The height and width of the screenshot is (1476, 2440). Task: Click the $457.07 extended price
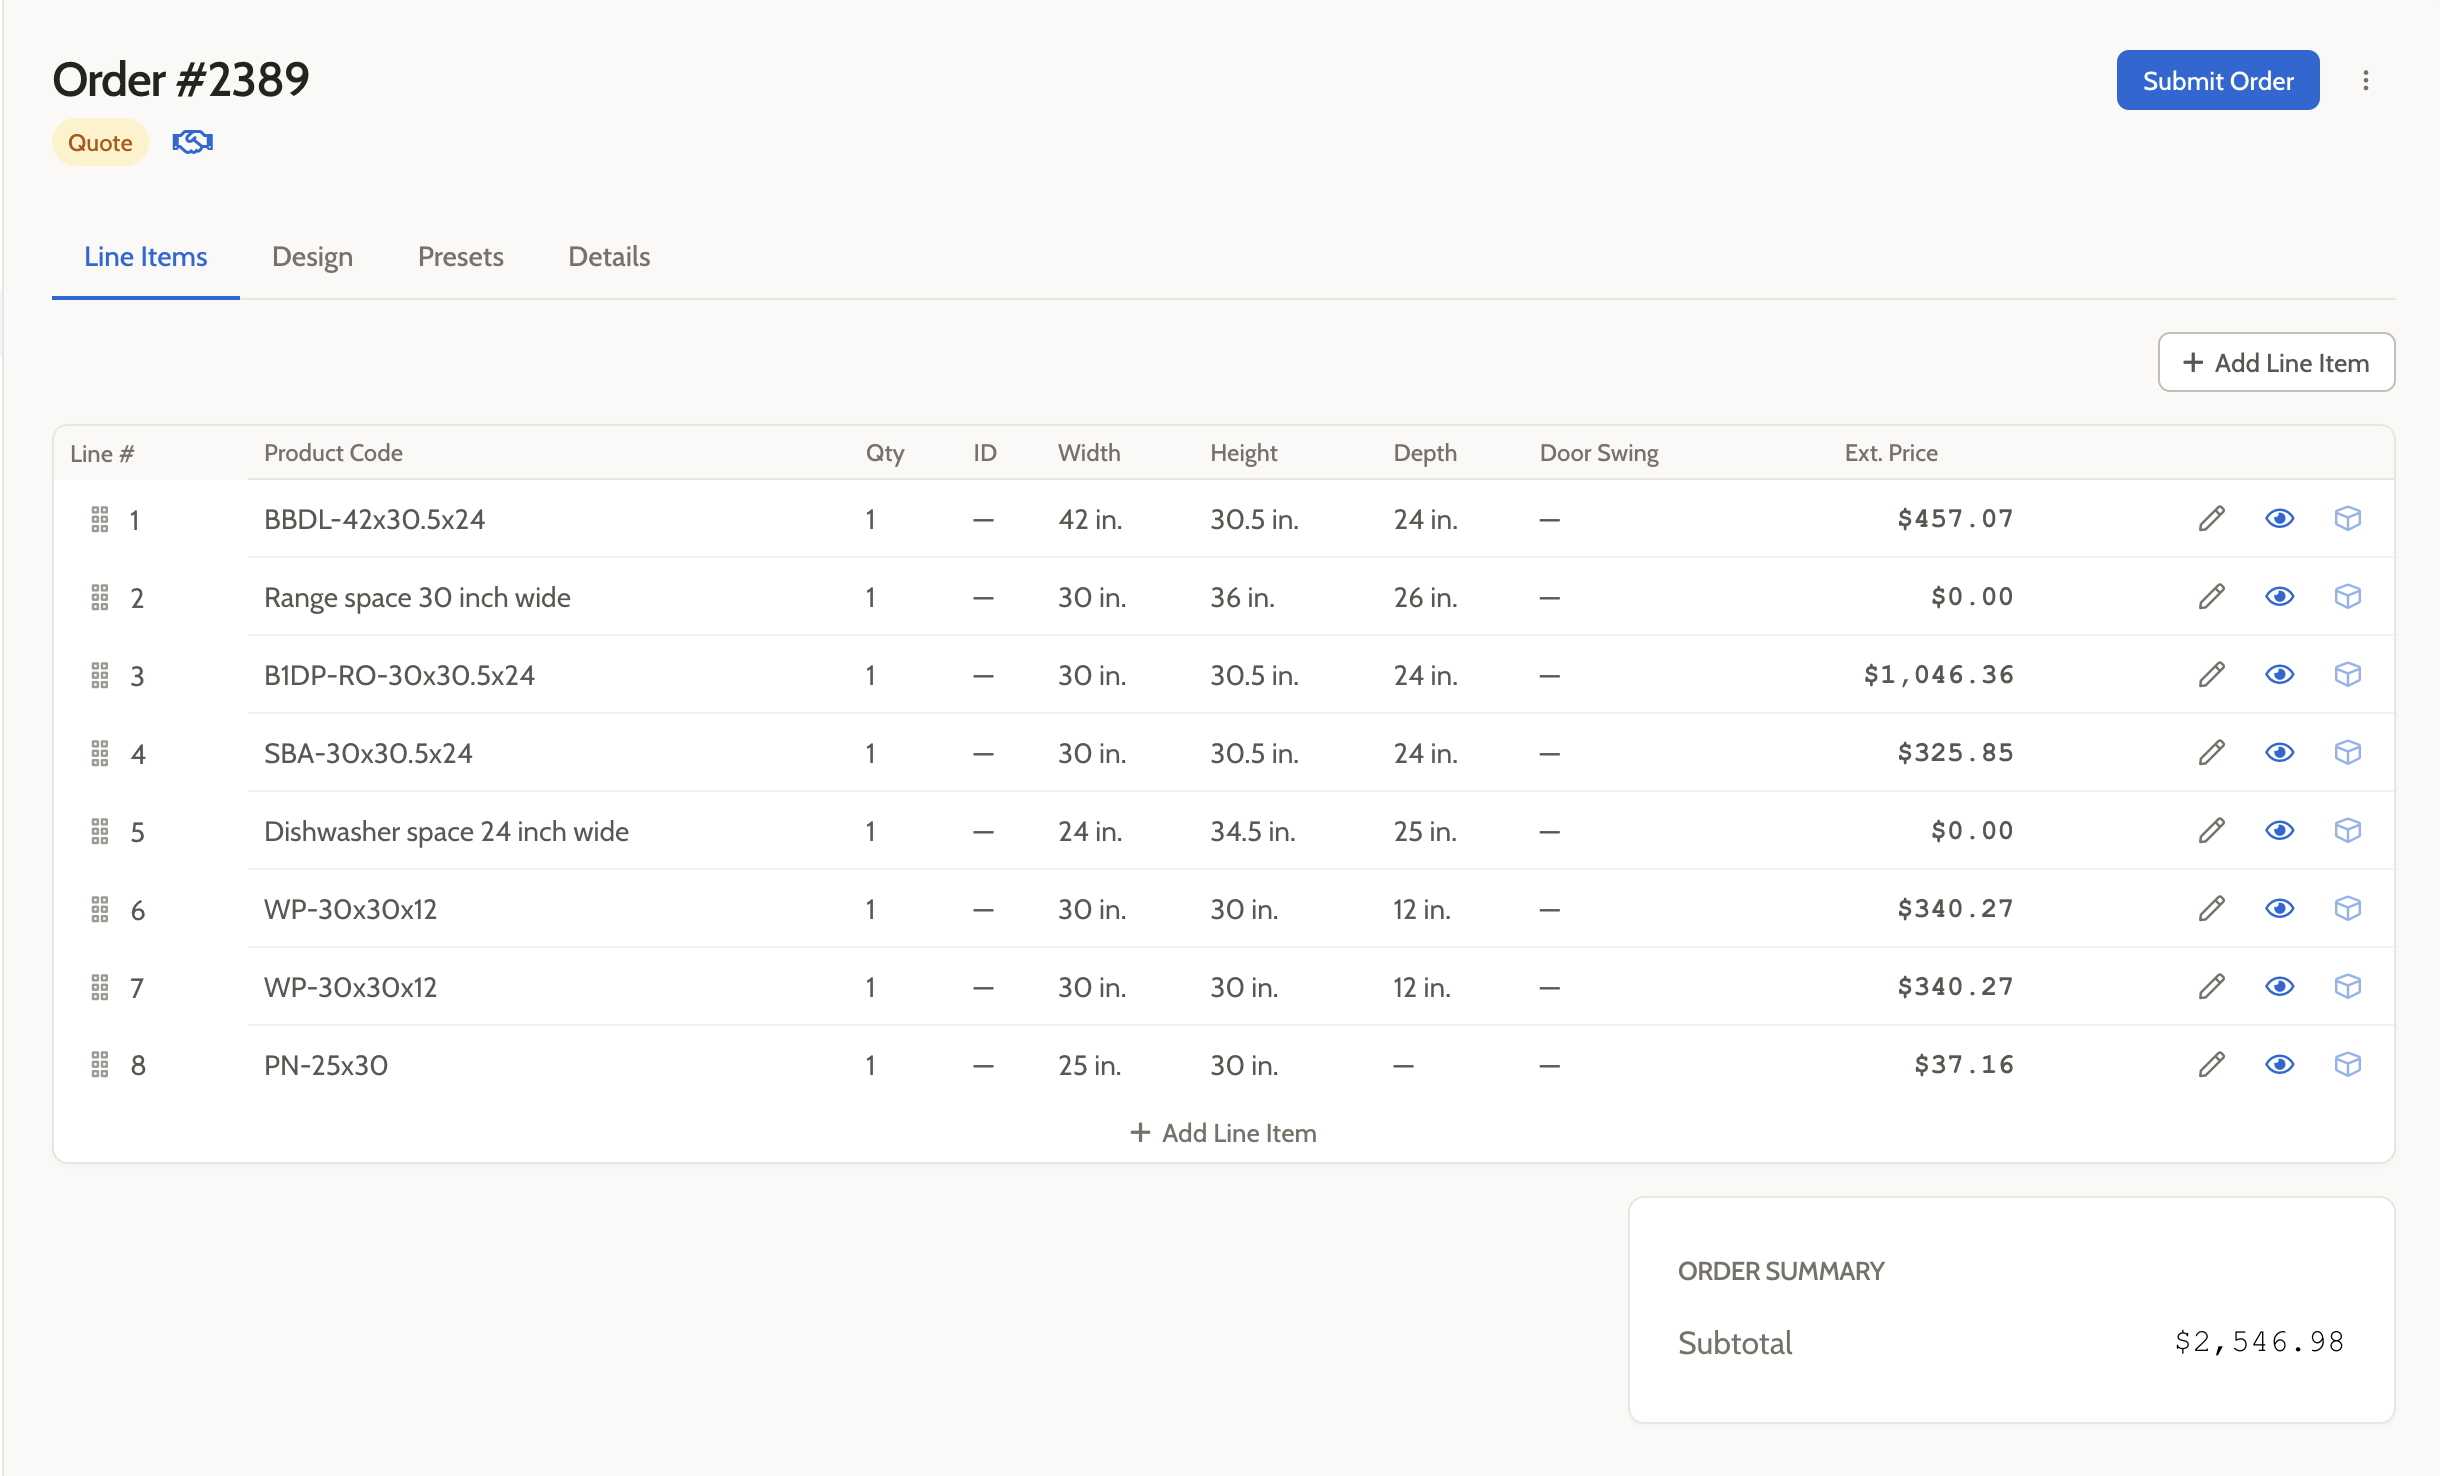[x=1955, y=519]
